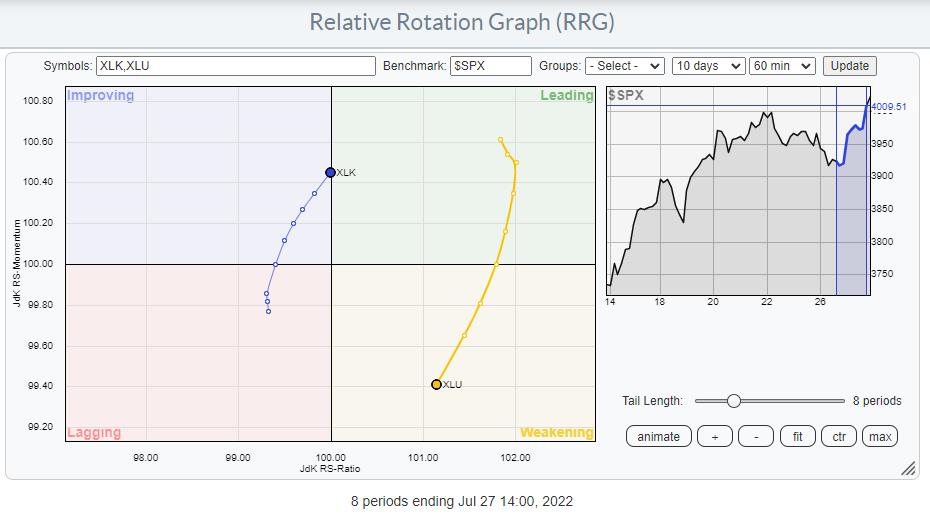Click the Lagging quadrant label

pyautogui.click(x=94, y=433)
